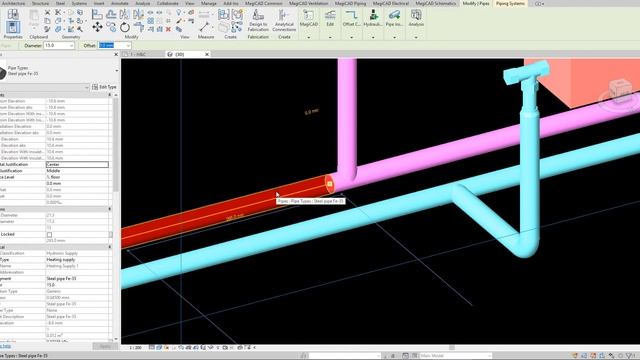Click the ViewCube in the 3D view
Image resolution: width=640 pixels, height=360 pixels.
point(620,91)
